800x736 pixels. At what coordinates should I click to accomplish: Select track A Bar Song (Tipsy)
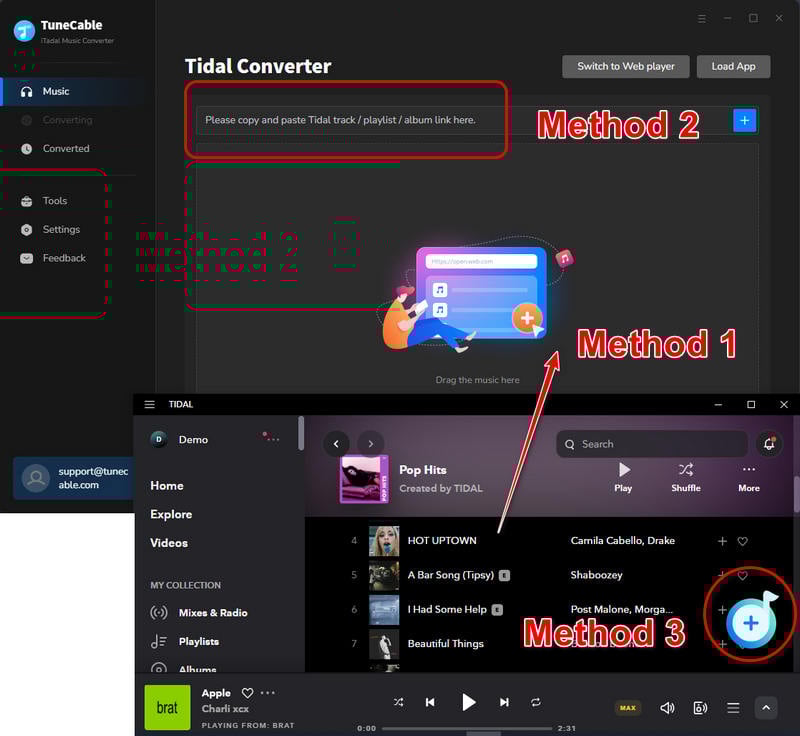click(x=451, y=575)
